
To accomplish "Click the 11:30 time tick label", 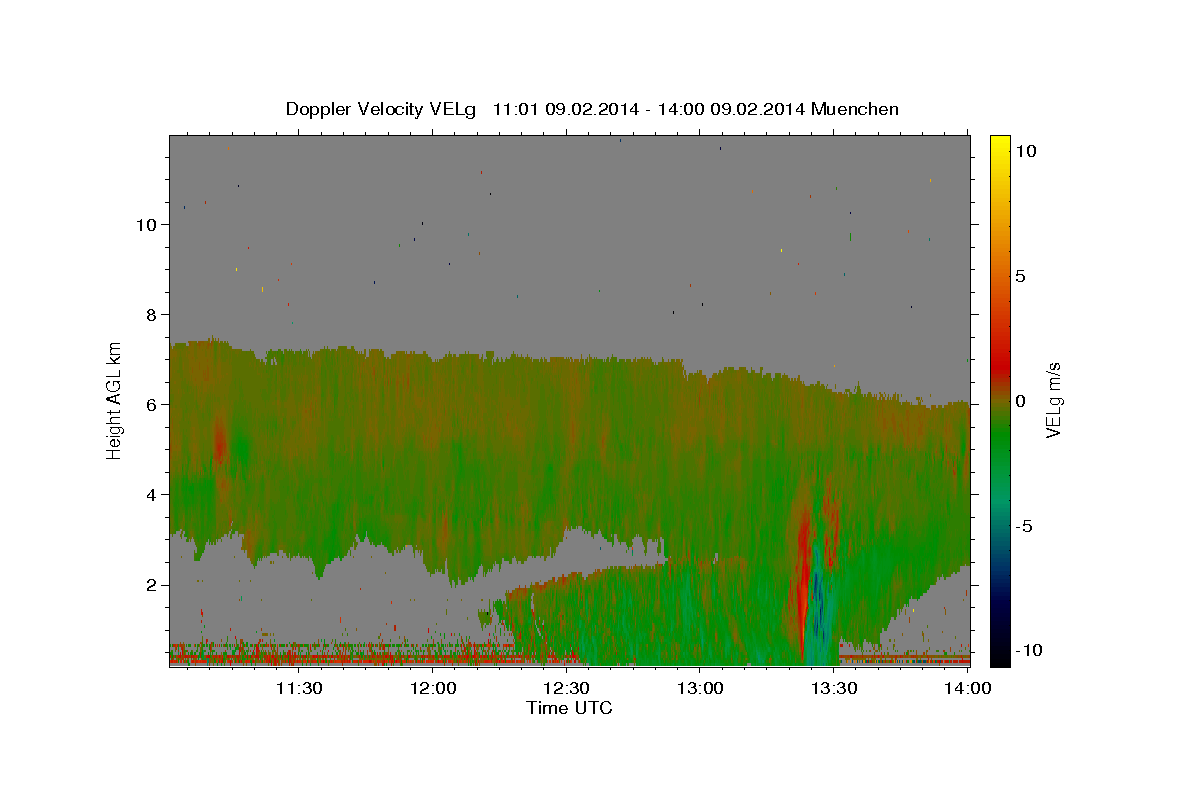I will point(299,688).
